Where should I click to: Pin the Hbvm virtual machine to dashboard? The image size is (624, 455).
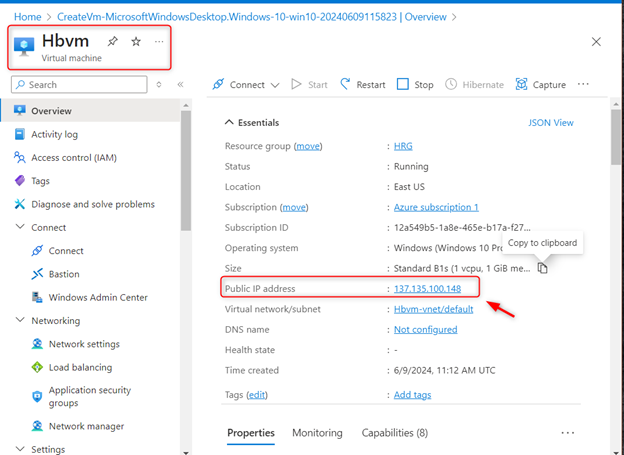pyautogui.click(x=113, y=41)
